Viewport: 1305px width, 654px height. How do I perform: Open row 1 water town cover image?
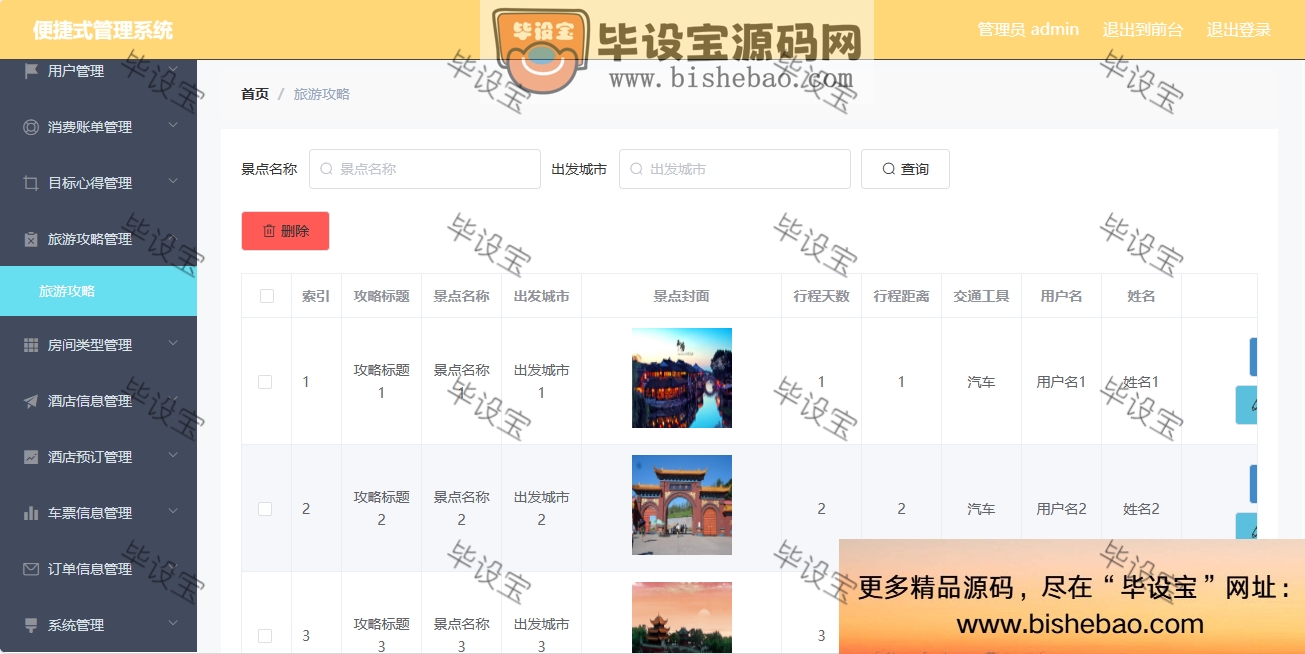click(x=682, y=378)
